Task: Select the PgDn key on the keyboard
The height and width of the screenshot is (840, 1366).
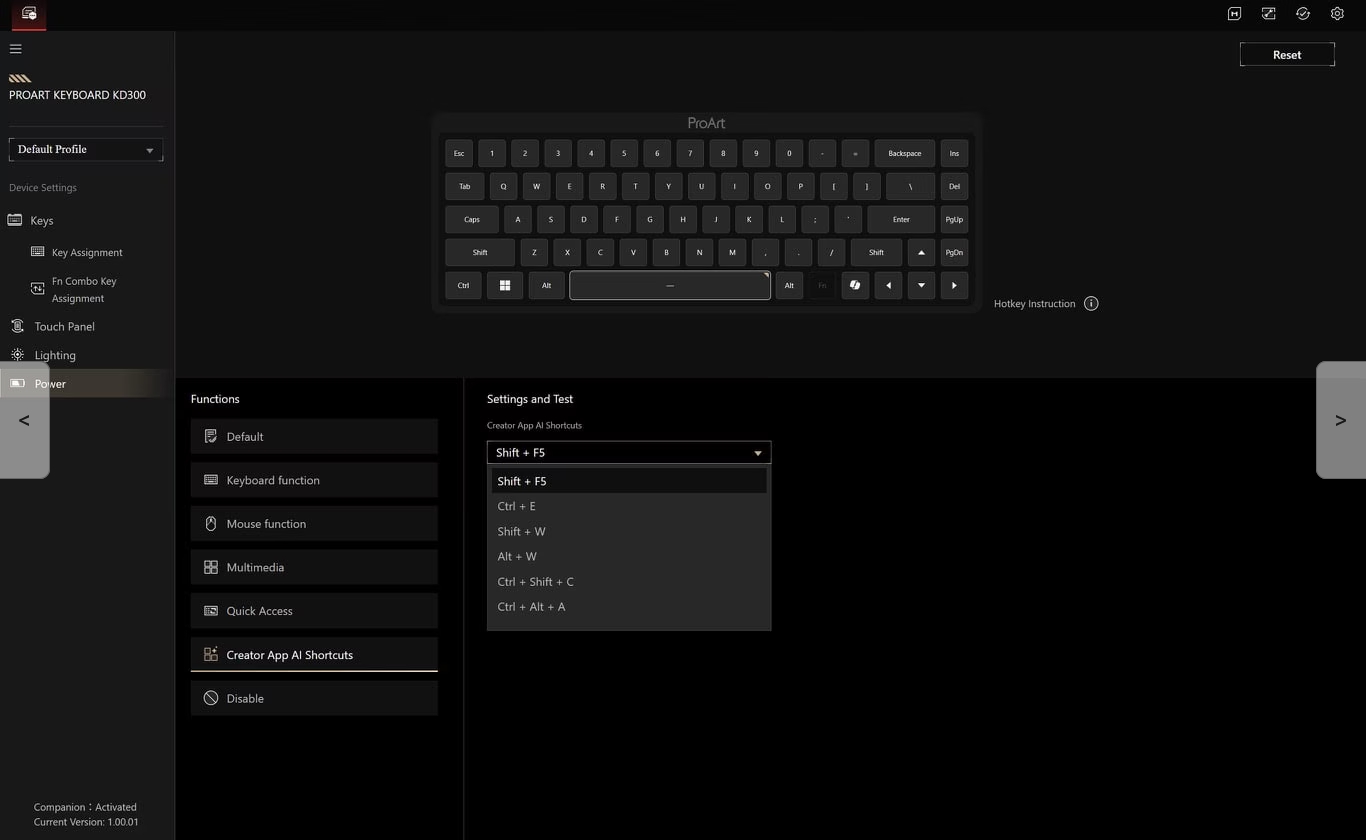Action: [954, 253]
